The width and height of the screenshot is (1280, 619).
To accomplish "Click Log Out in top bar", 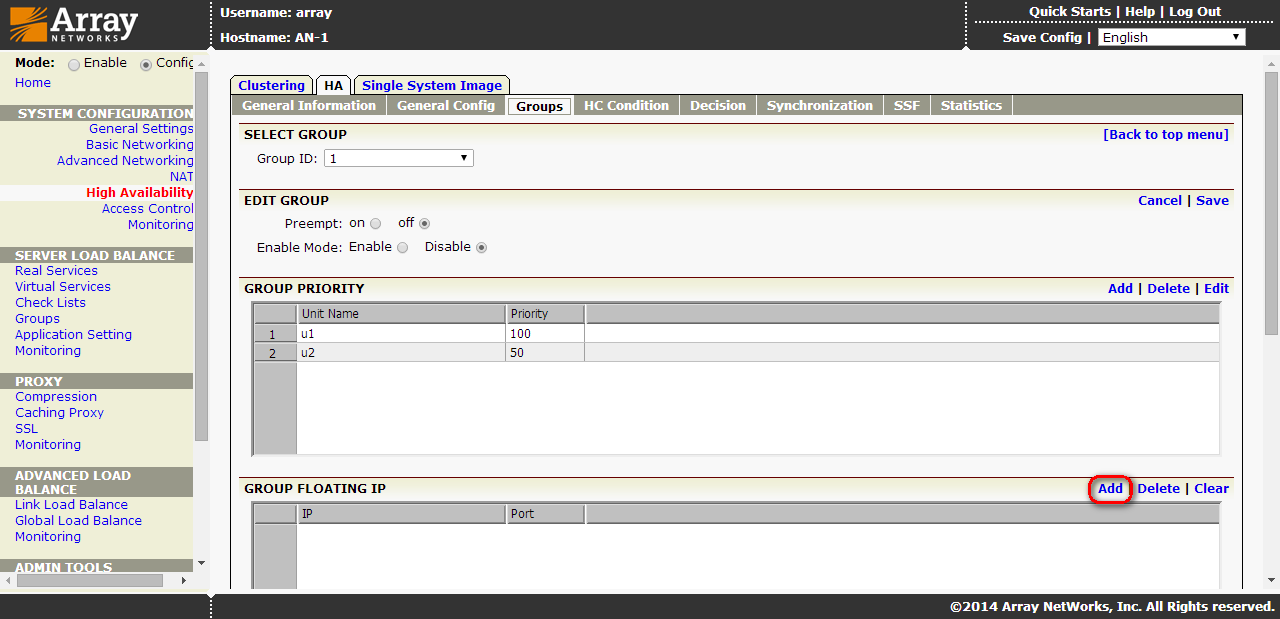I will point(1195,12).
